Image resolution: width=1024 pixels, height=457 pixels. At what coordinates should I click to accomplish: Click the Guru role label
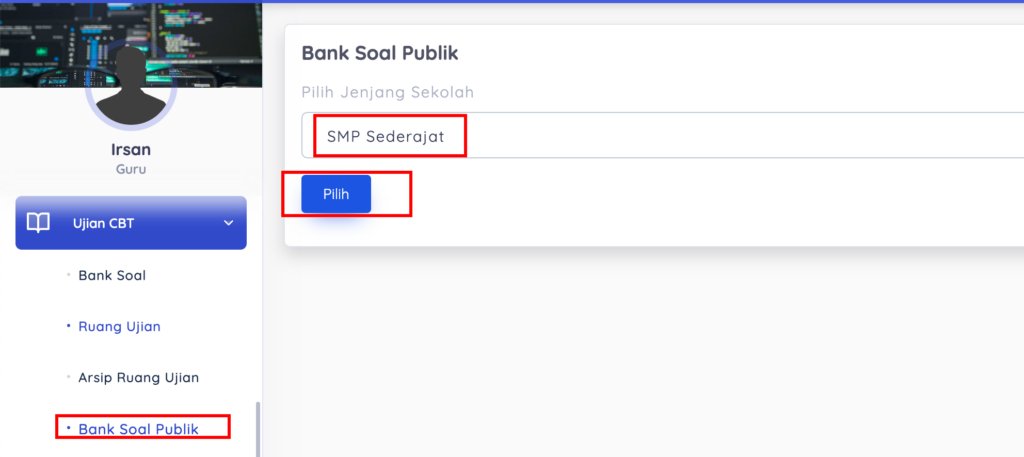pos(131,170)
